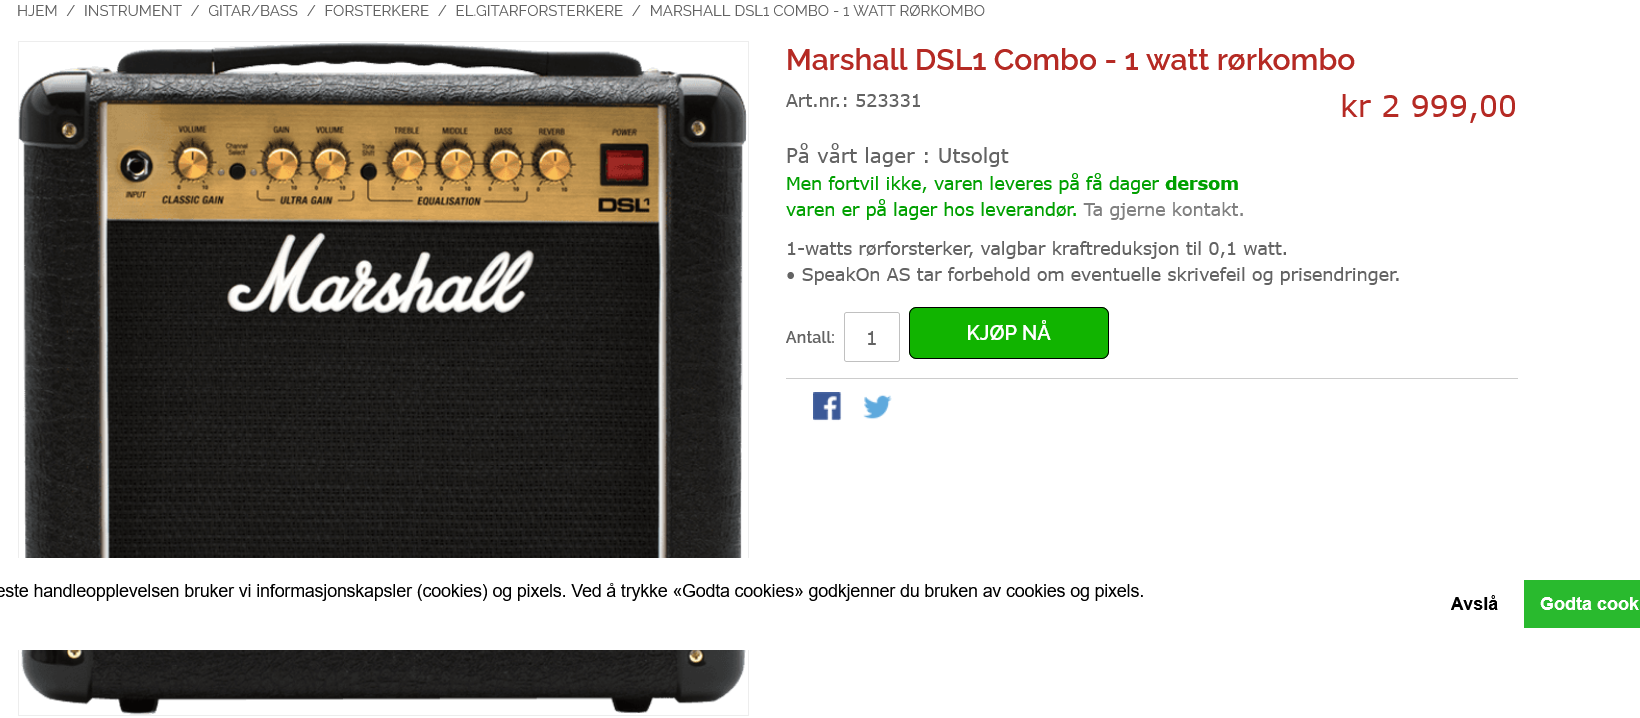Image resolution: width=1640 pixels, height=718 pixels.
Task: Open the Marshall amplifier product image
Action: (383, 300)
